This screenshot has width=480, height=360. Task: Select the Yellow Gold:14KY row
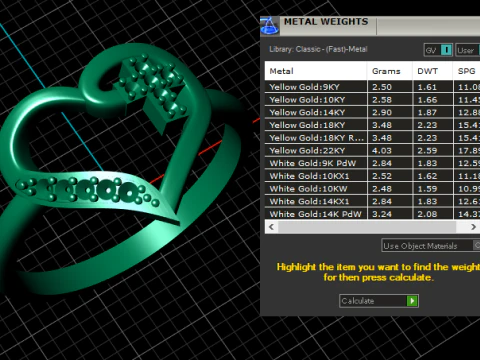[x=372, y=112]
